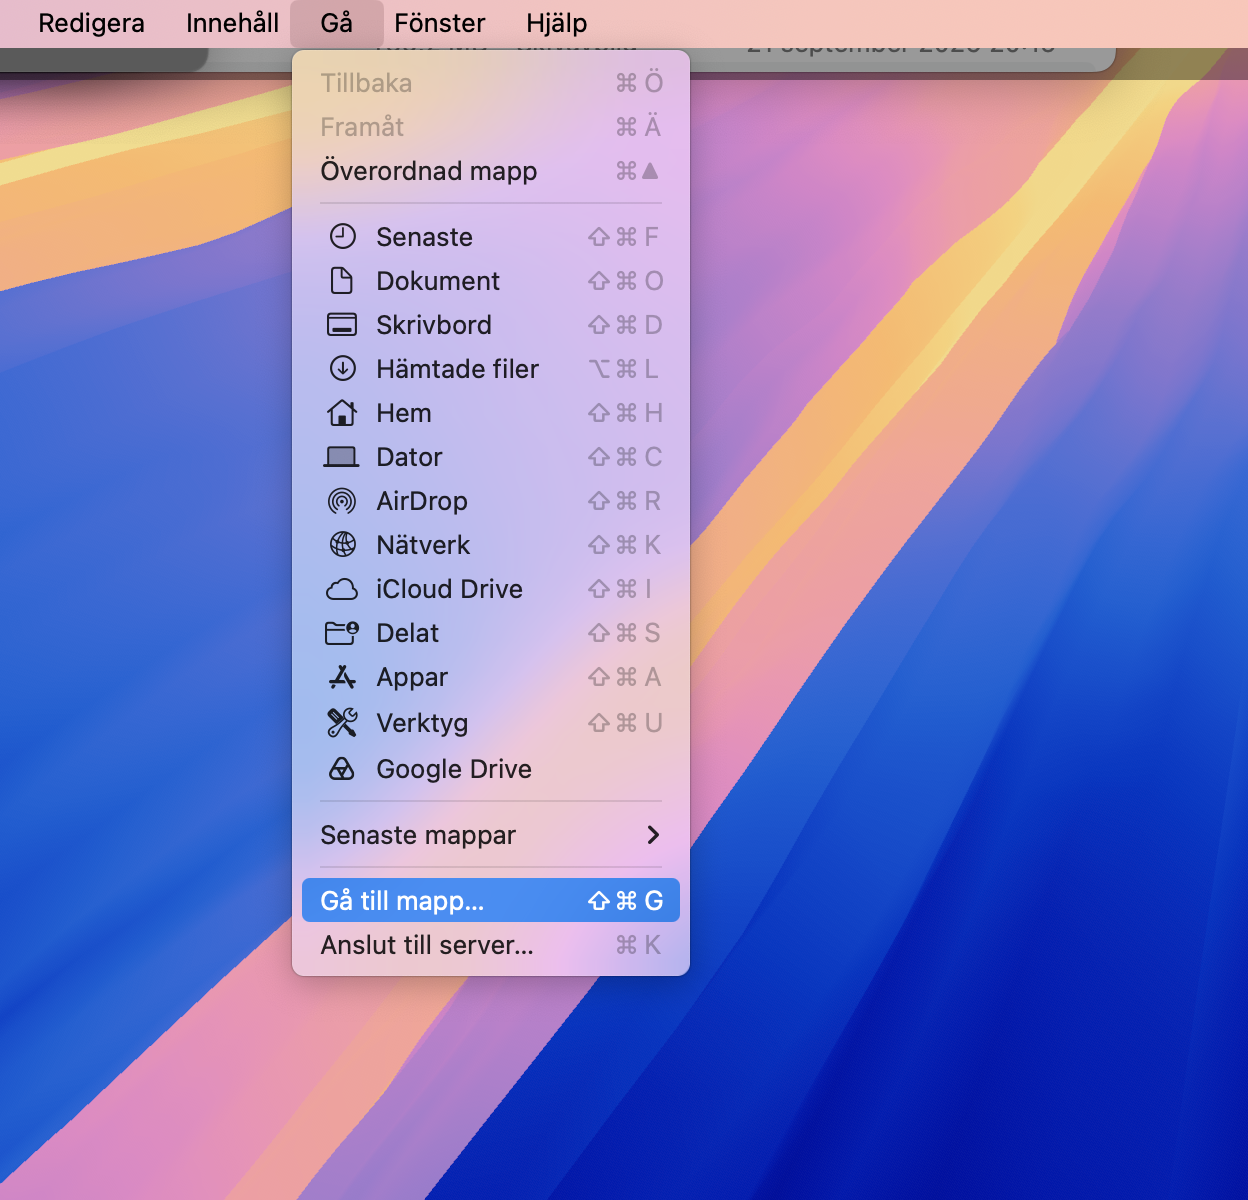Open Google Drive via its label
The image size is (1248, 1200).
tap(454, 769)
